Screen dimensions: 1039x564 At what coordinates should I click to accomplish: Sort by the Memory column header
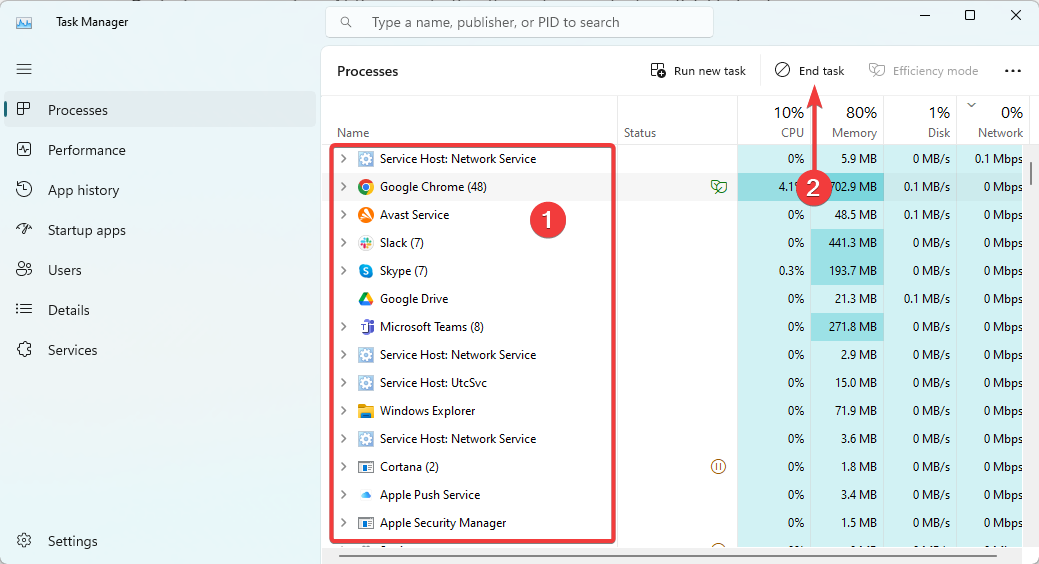847,121
